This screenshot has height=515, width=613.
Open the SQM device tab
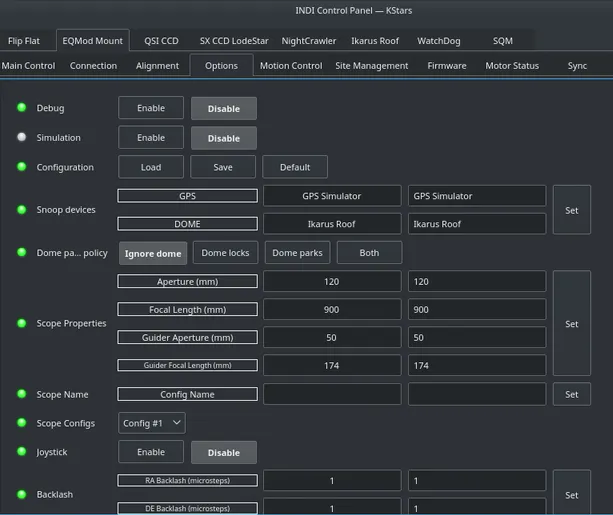pyautogui.click(x=502, y=41)
